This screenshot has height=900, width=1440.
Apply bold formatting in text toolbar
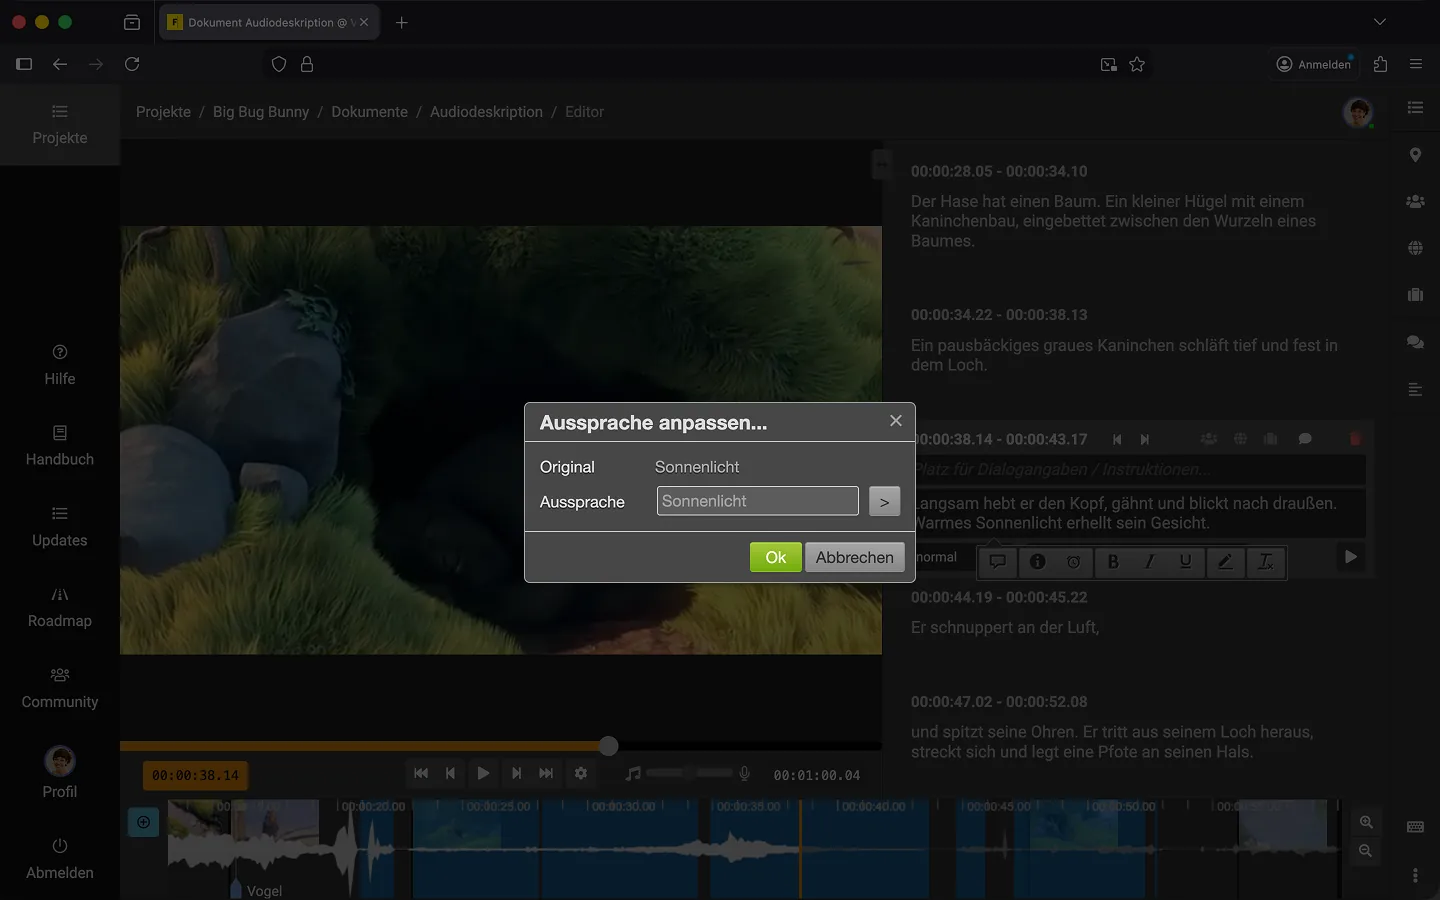pyautogui.click(x=1113, y=562)
